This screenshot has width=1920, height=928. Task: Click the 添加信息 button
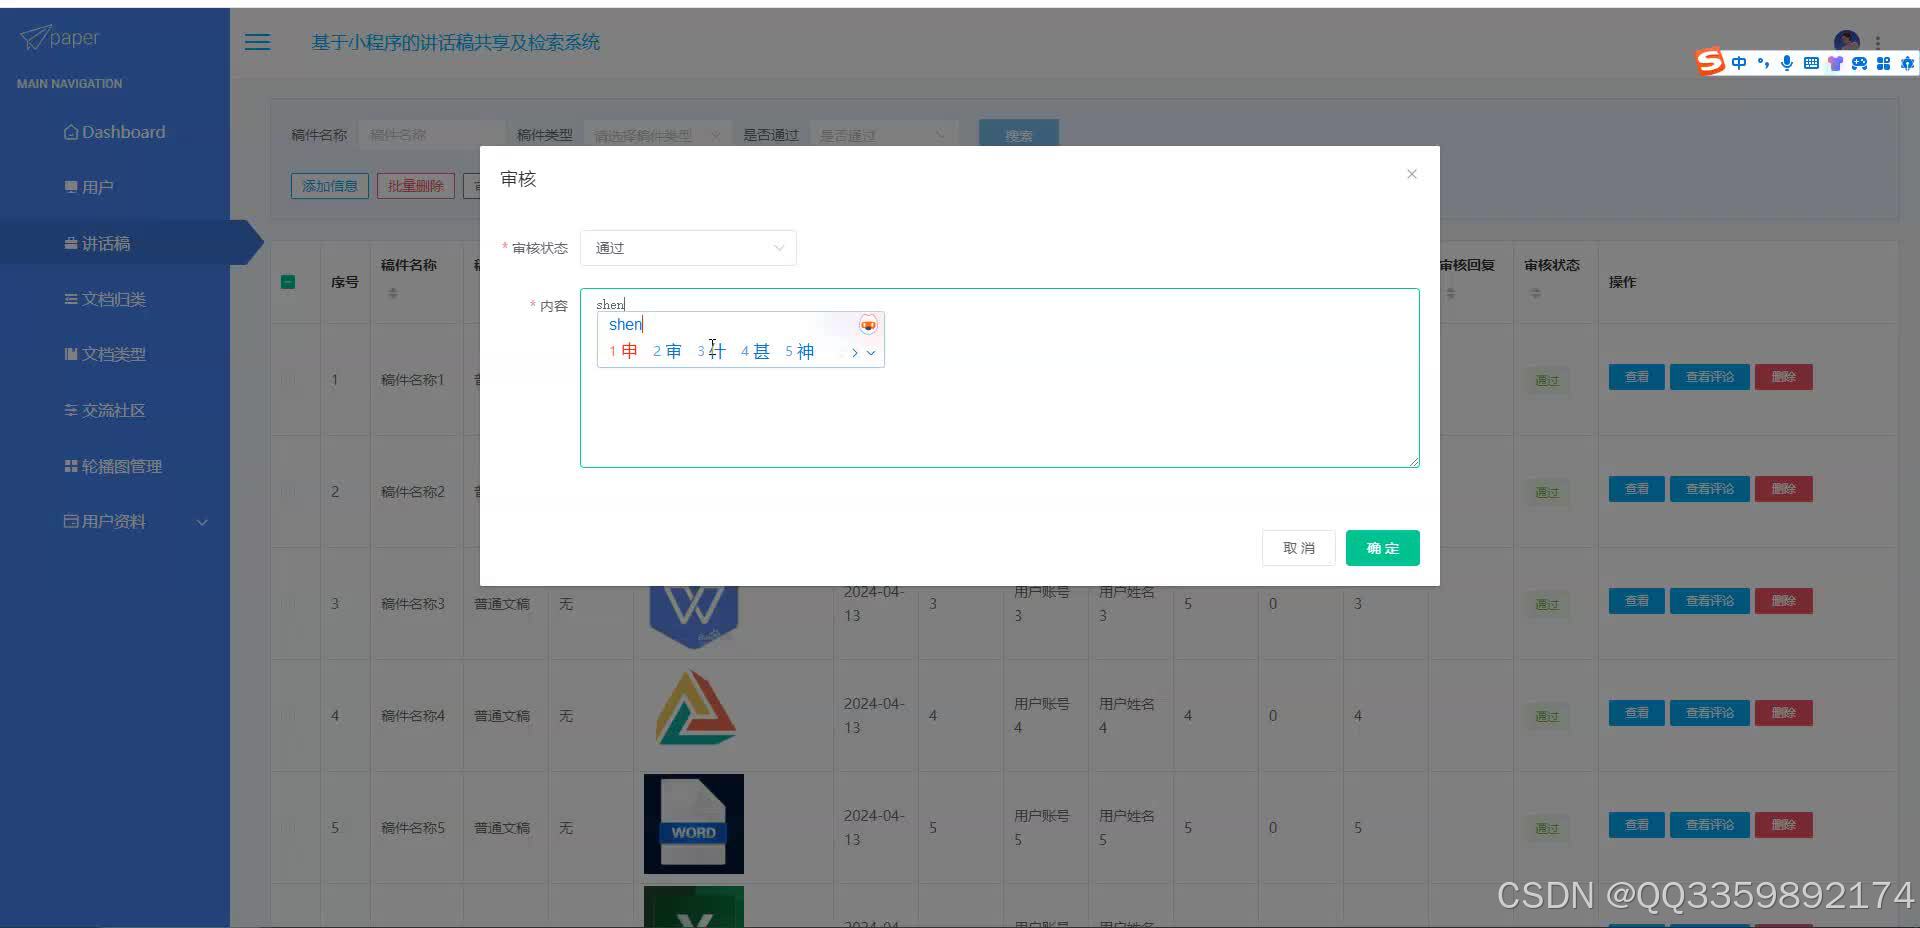330,186
